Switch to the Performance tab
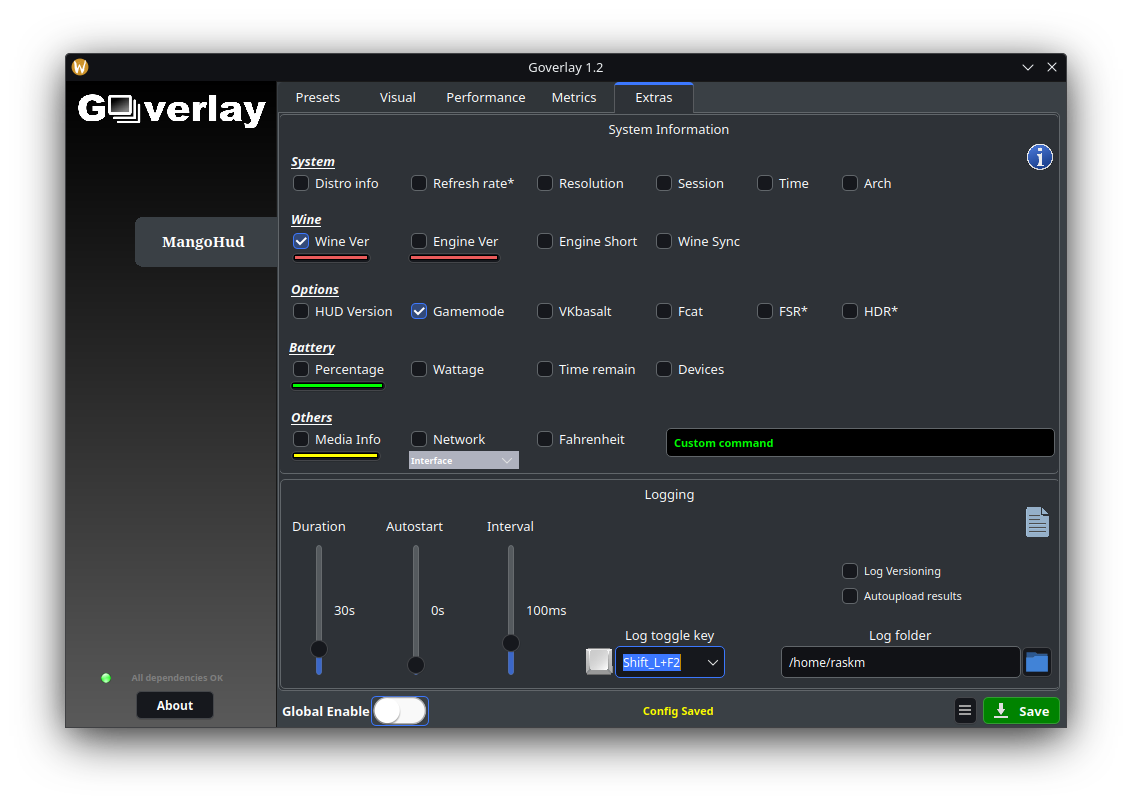The image size is (1132, 805). pos(485,97)
